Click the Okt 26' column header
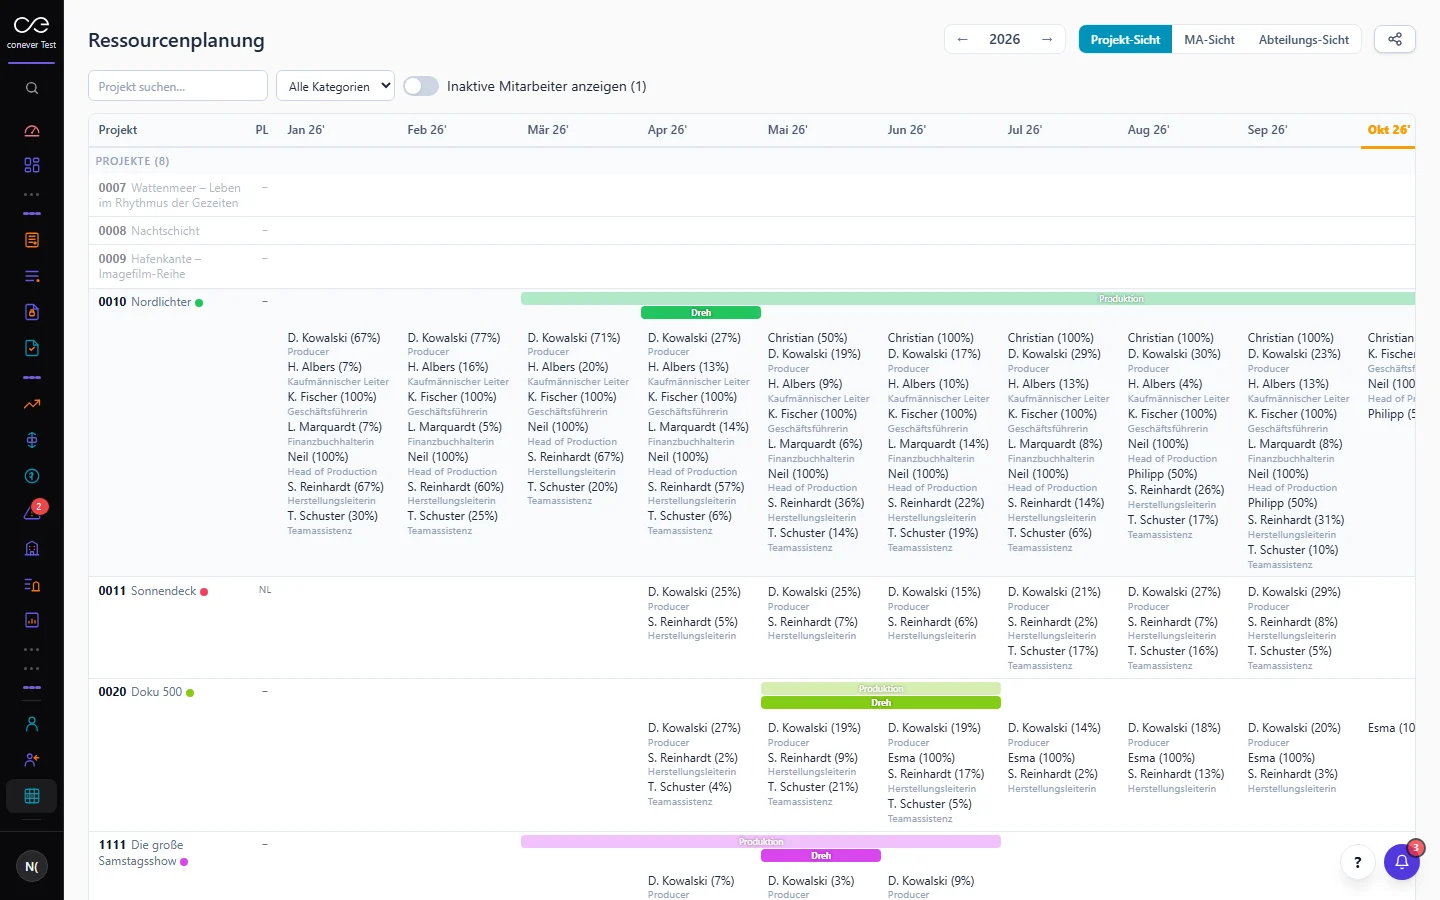Screen dimensions: 1440x900 pyautogui.click(x=1388, y=130)
